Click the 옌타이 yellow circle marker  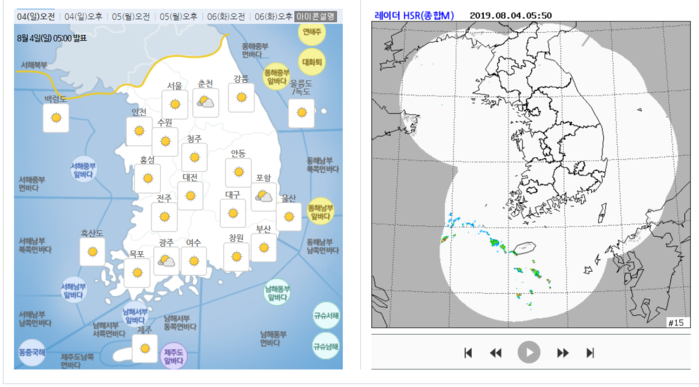tap(312, 32)
